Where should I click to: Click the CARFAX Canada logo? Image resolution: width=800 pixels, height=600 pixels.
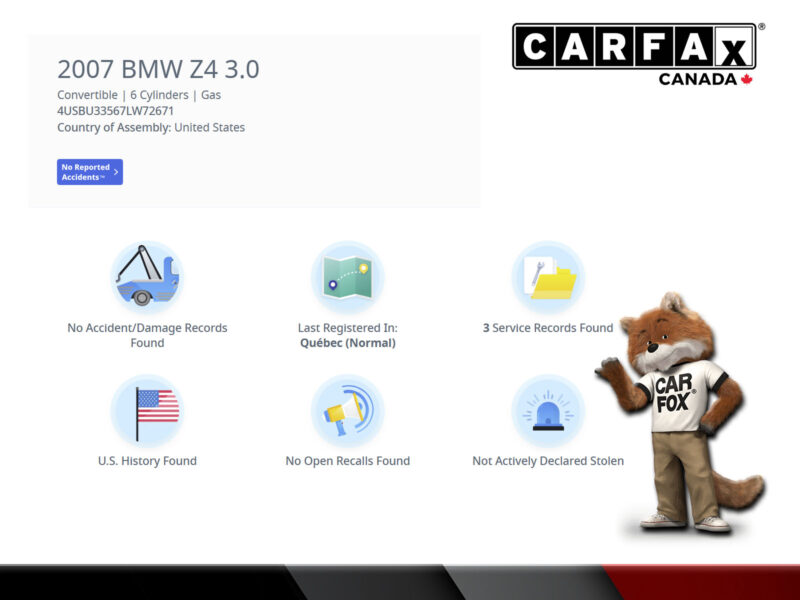coord(638,54)
